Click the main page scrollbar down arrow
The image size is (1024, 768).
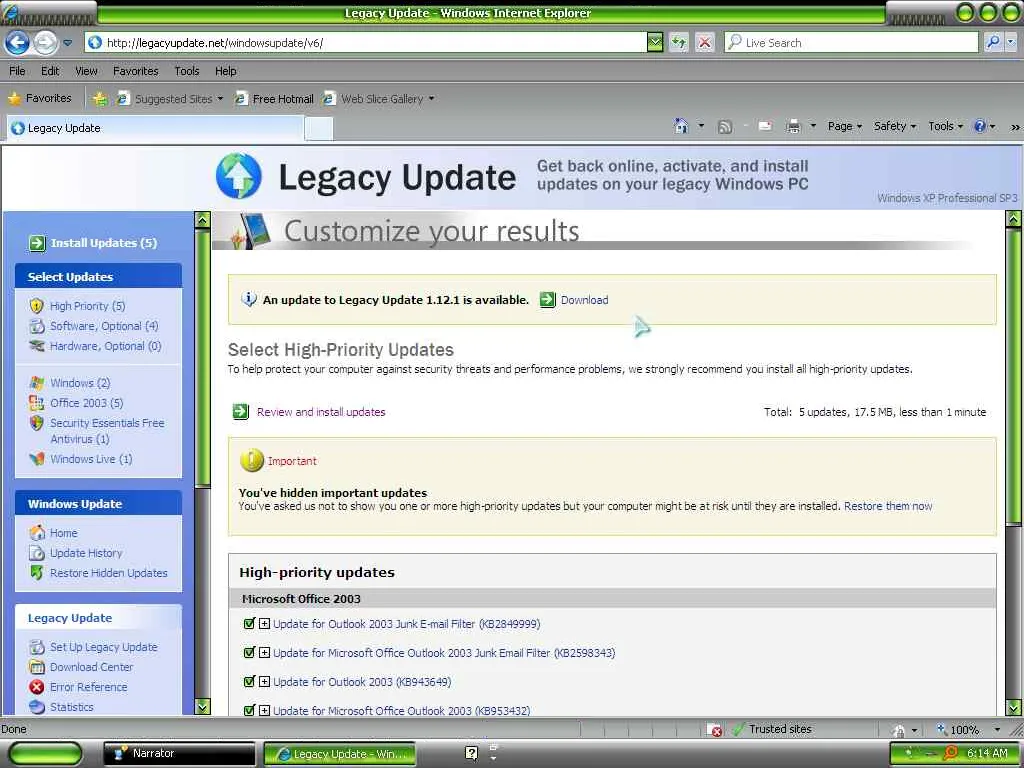click(x=1014, y=707)
